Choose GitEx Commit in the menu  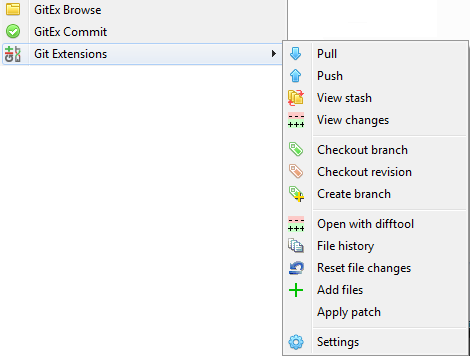pyautogui.click(x=144, y=32)
